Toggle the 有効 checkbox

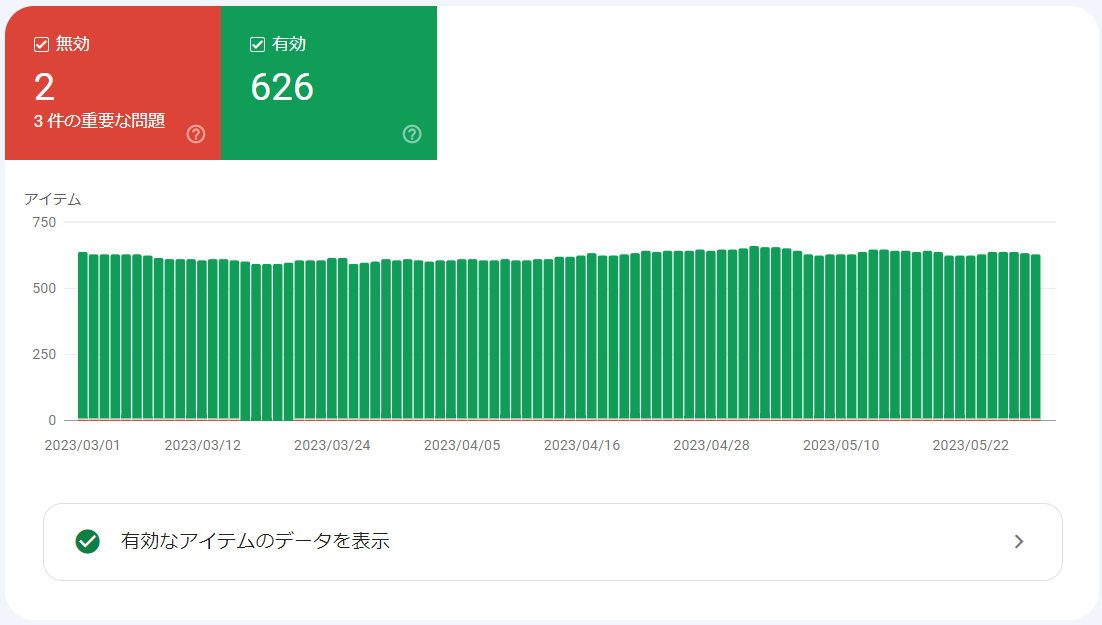pyautogui.click(x=258, y=44)
